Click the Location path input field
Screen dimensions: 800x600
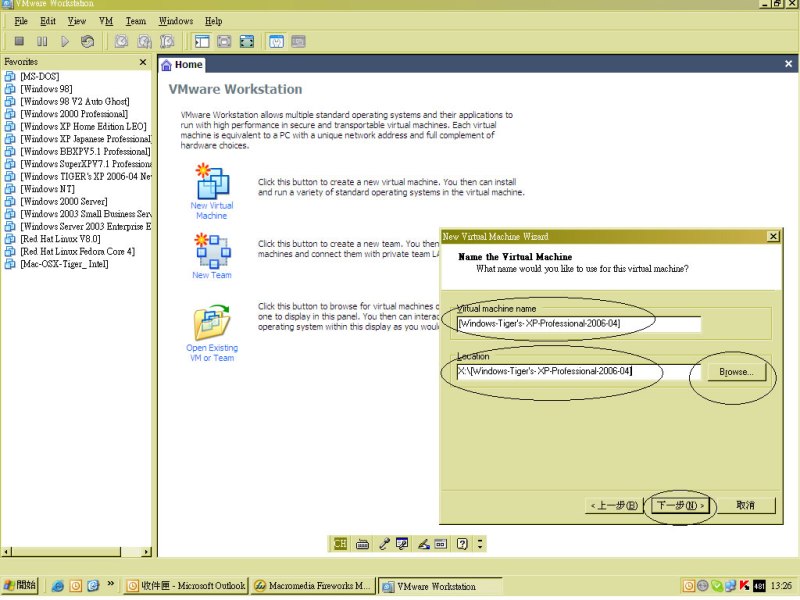pyautogui.click(x=579, y=371)
